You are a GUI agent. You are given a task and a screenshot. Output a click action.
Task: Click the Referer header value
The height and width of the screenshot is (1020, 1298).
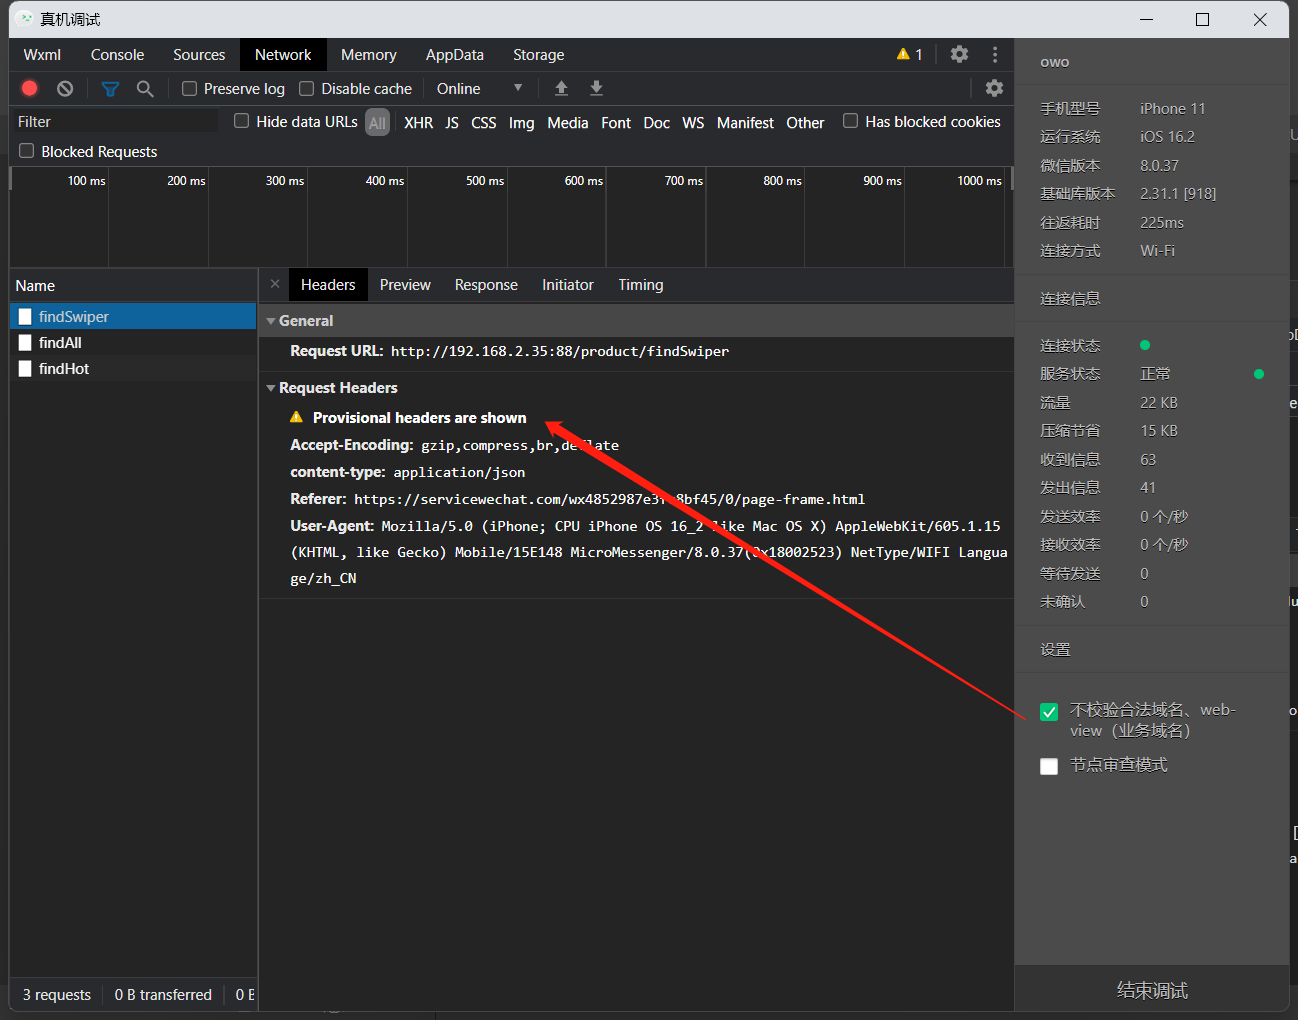[x=609, y=499]
